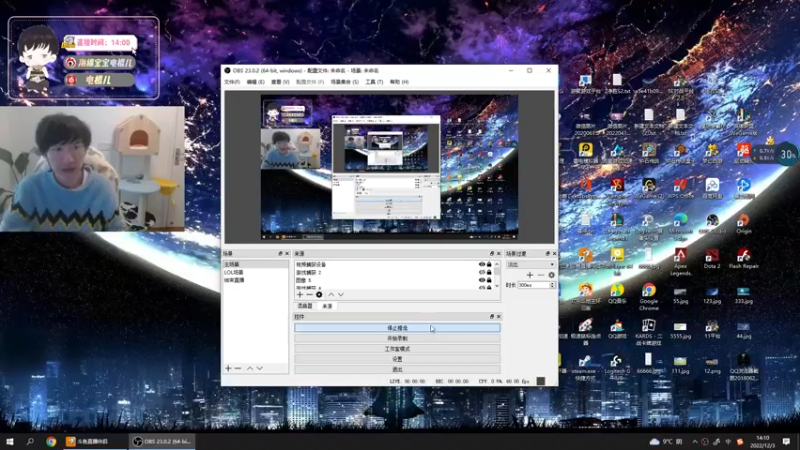The image size is (800, 450).
Task: Click Chrome icon in Windows taskbar
Action: coord(51,441)
